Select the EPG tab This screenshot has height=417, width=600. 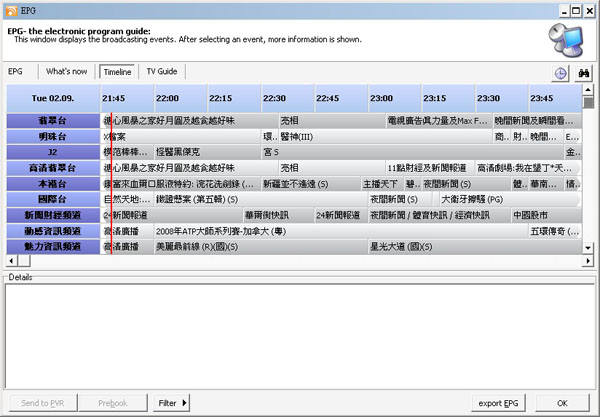(x=16, y=72)
